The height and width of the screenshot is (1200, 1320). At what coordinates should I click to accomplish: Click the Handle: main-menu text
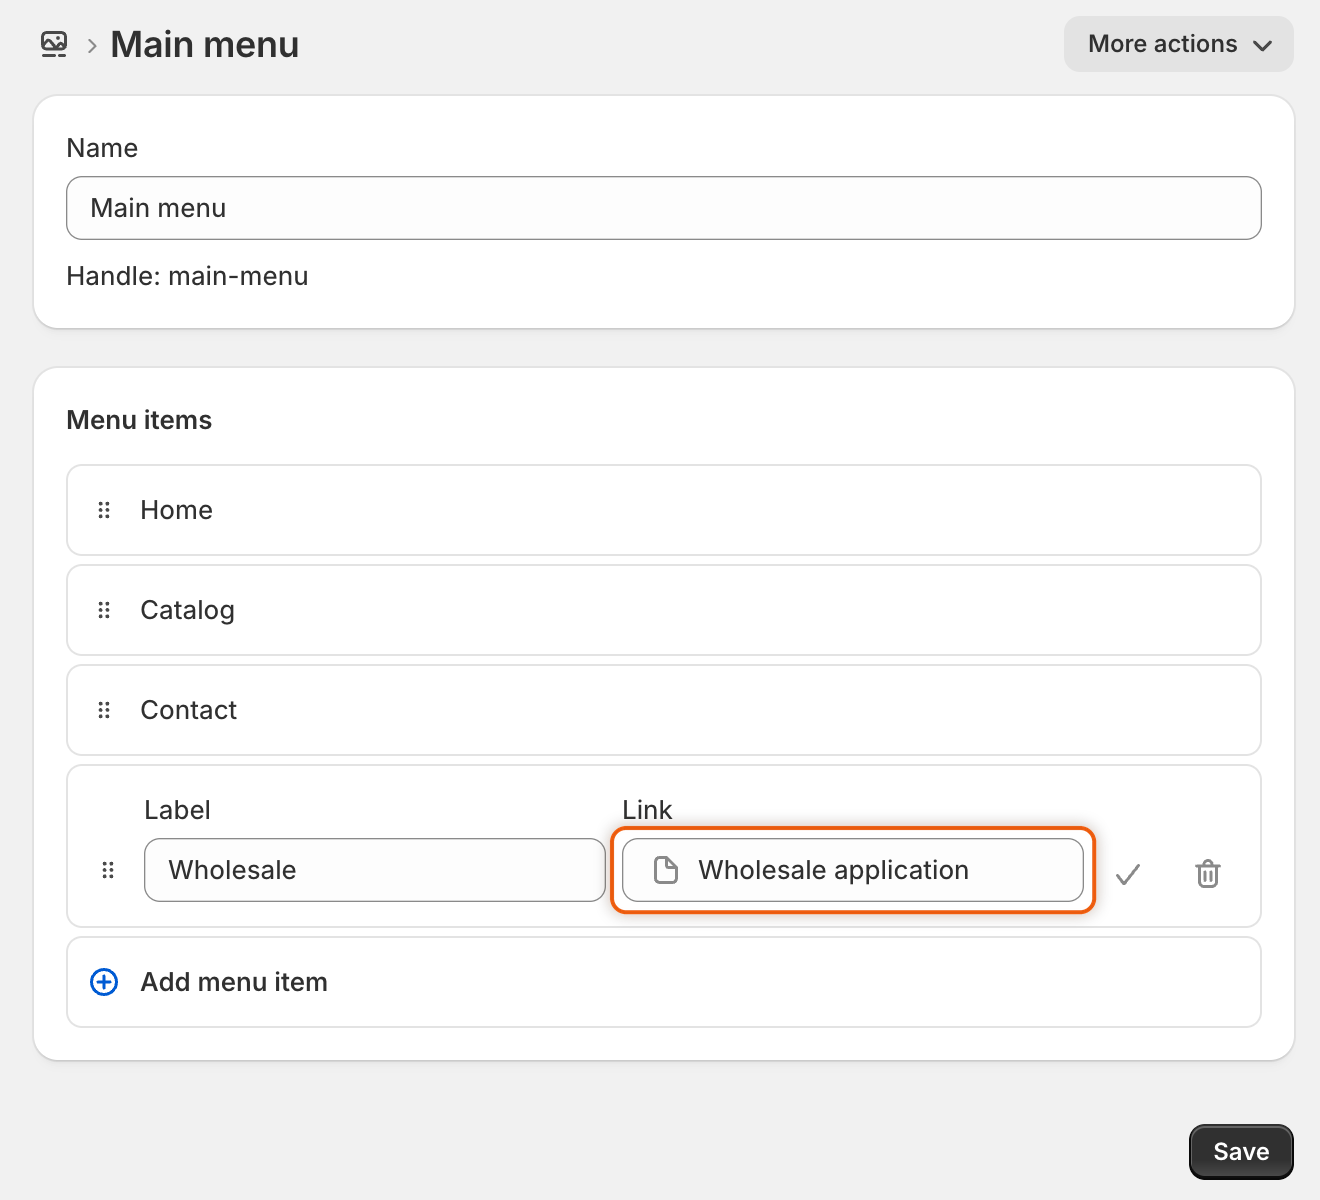pos(187,276)
